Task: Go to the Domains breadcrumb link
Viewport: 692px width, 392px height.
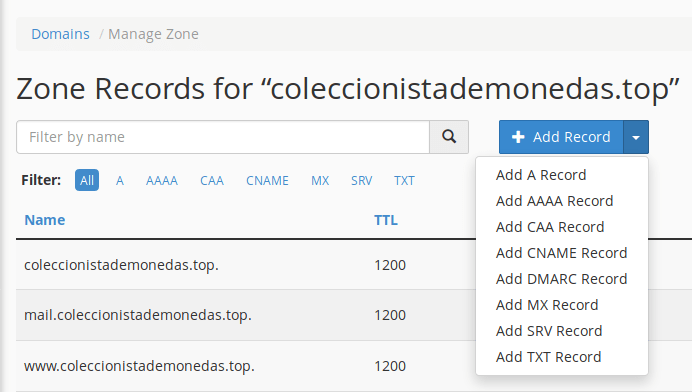Action: coord(60,34)
